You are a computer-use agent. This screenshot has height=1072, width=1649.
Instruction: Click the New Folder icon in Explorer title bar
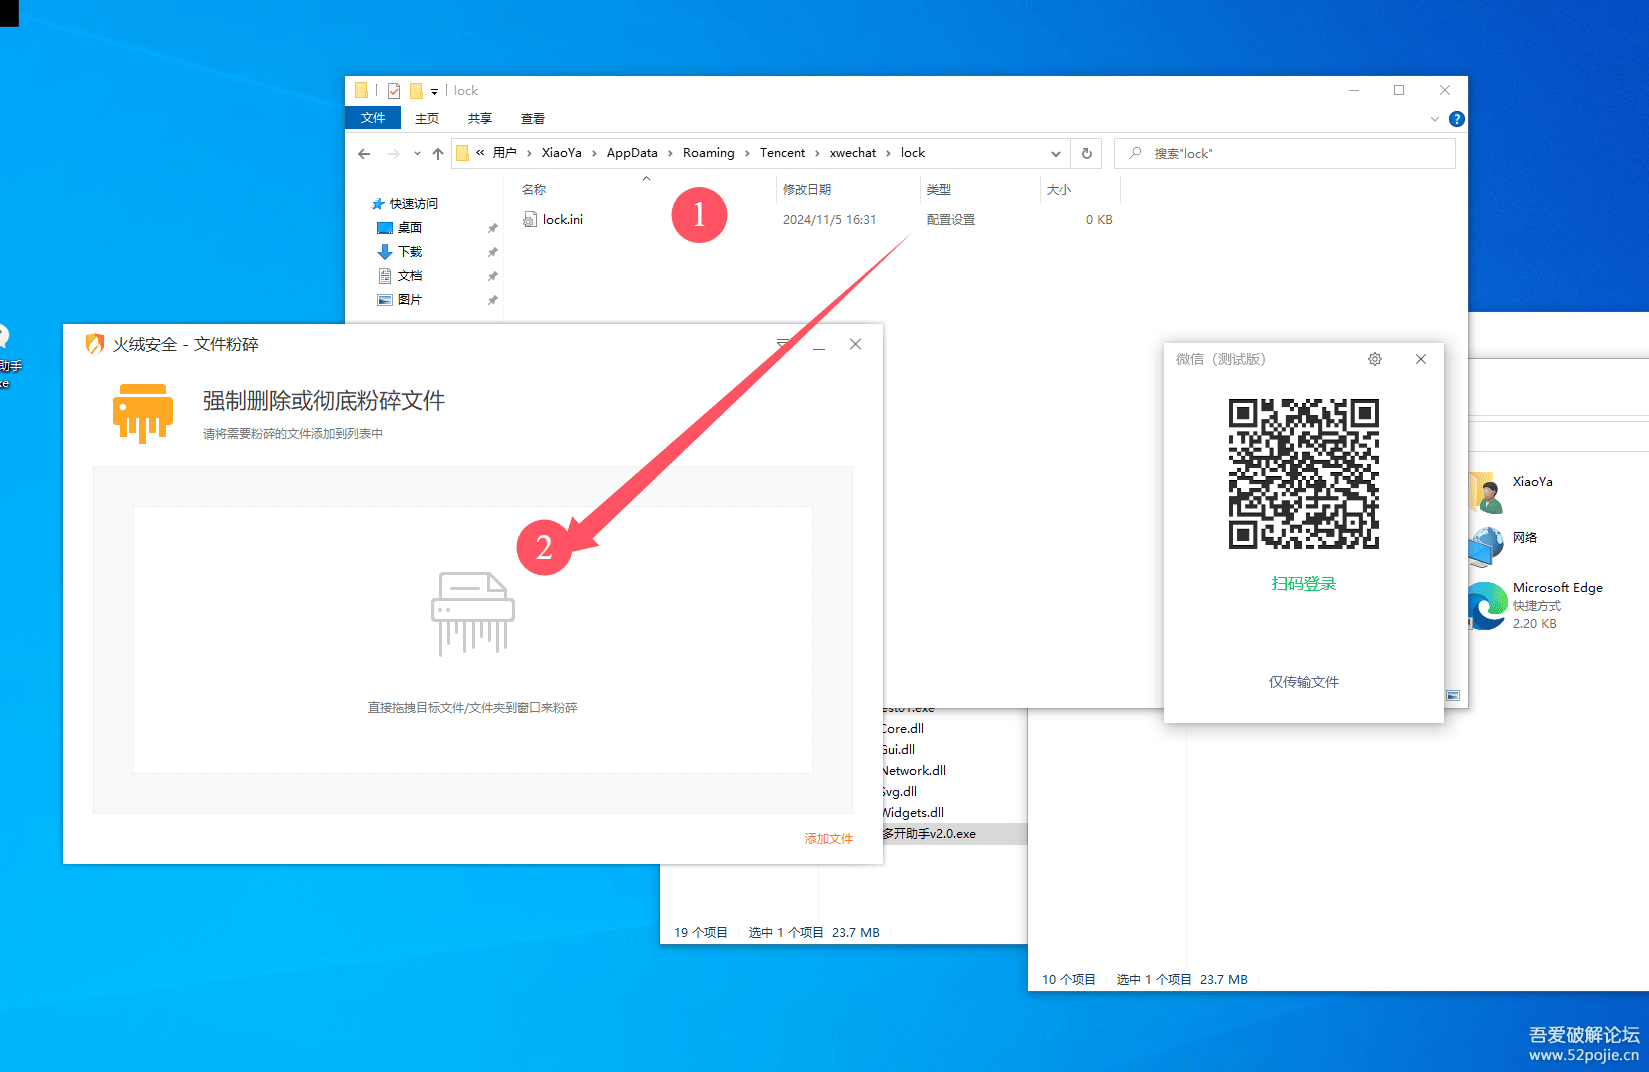click(416, 91)
